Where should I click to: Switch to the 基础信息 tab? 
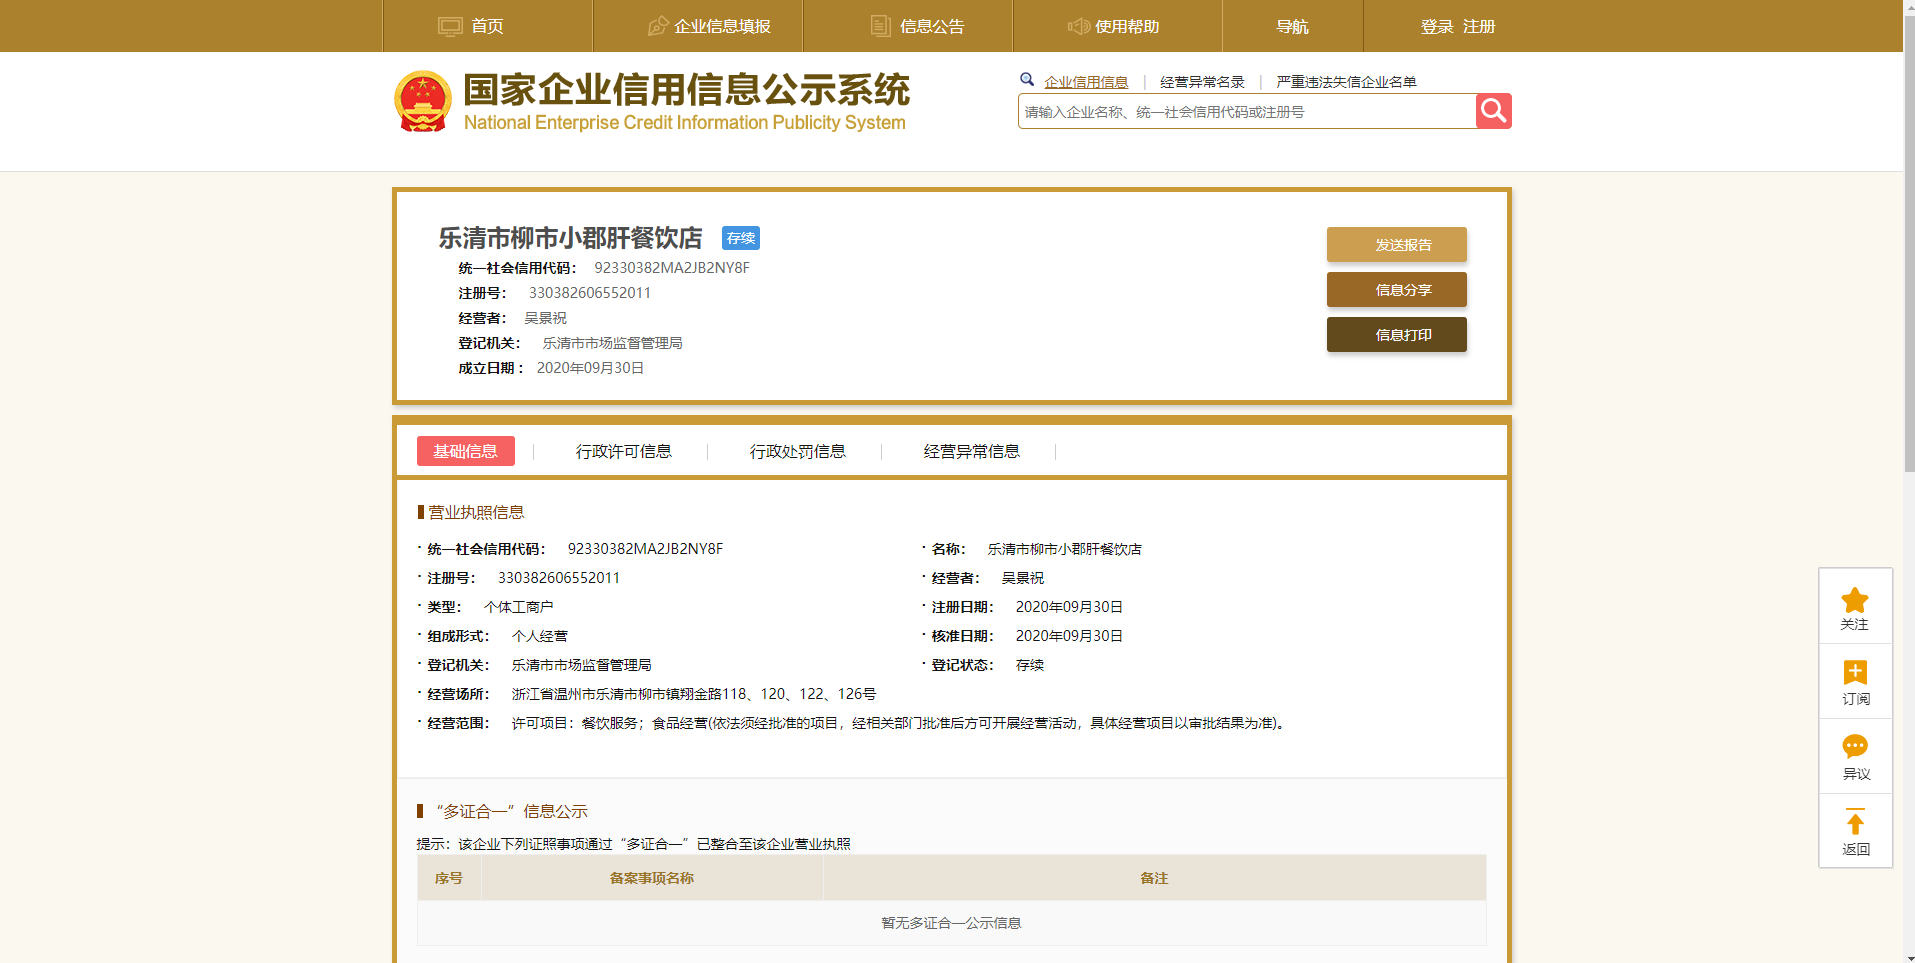(466, 451)
